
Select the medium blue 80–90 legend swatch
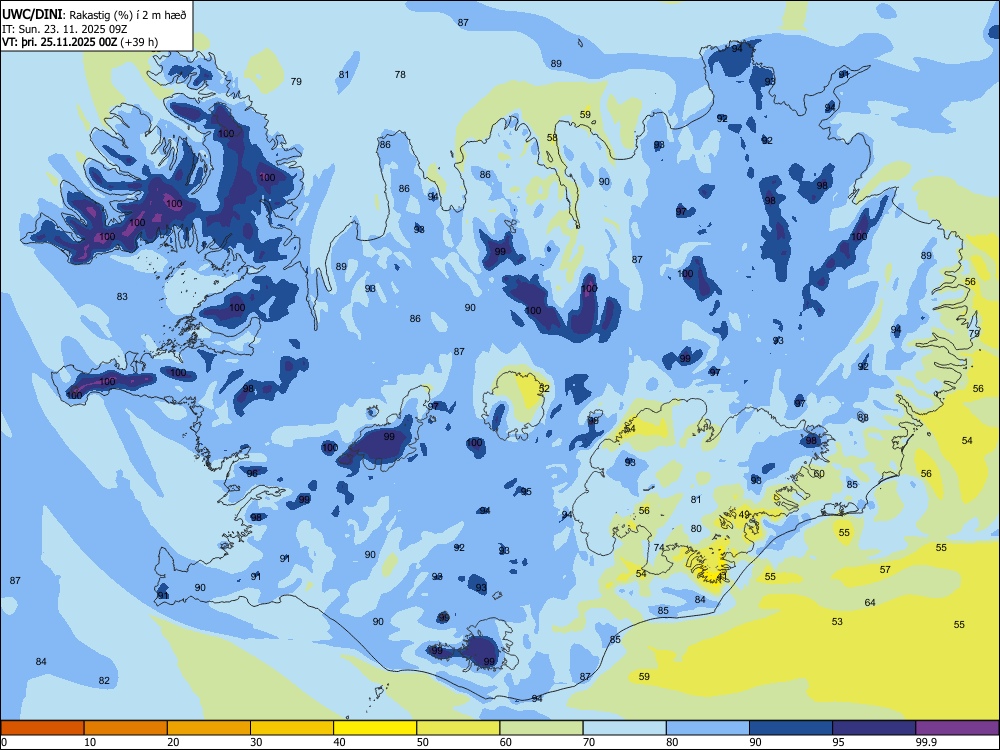tap(708, 728)
